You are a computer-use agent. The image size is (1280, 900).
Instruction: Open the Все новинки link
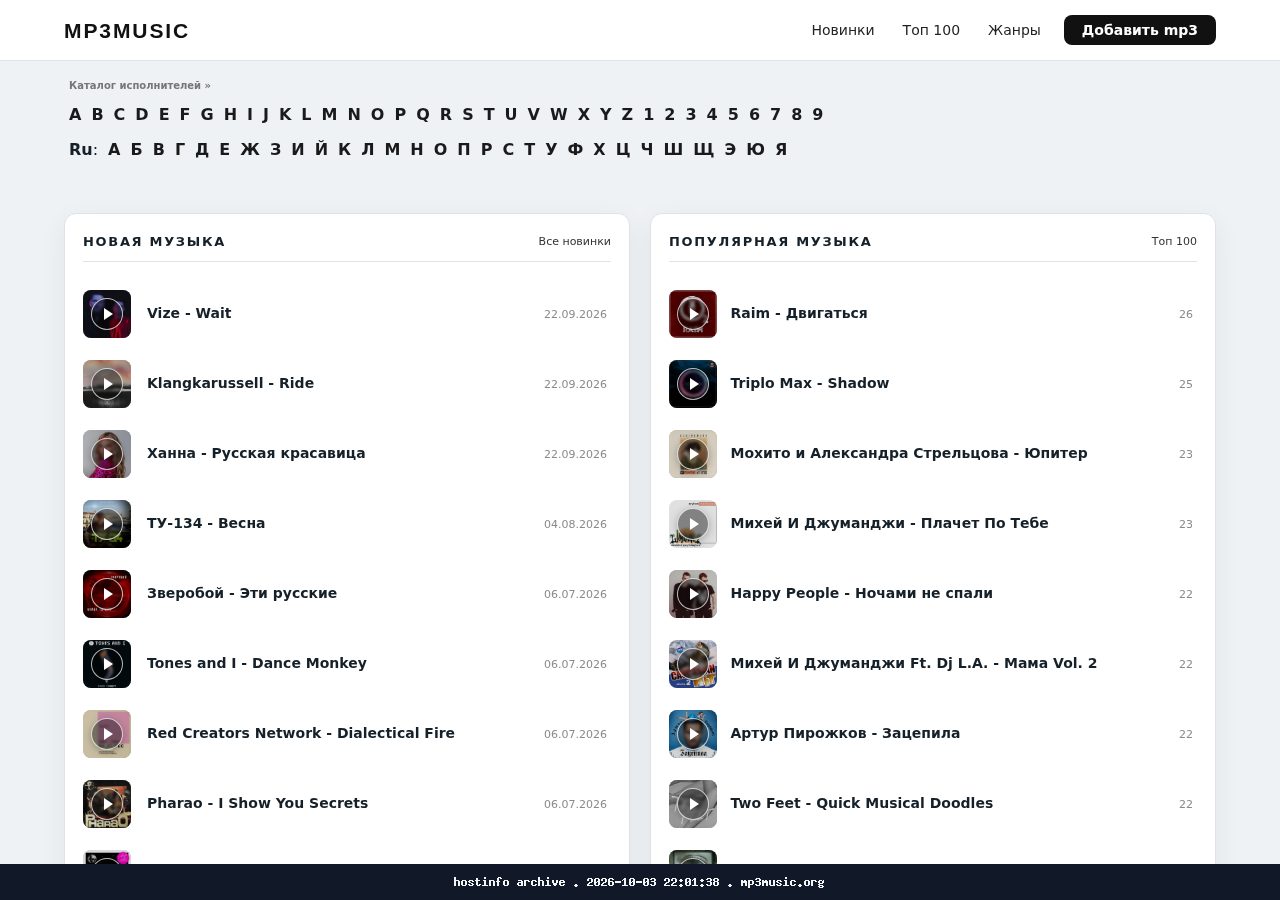[574, 241]
